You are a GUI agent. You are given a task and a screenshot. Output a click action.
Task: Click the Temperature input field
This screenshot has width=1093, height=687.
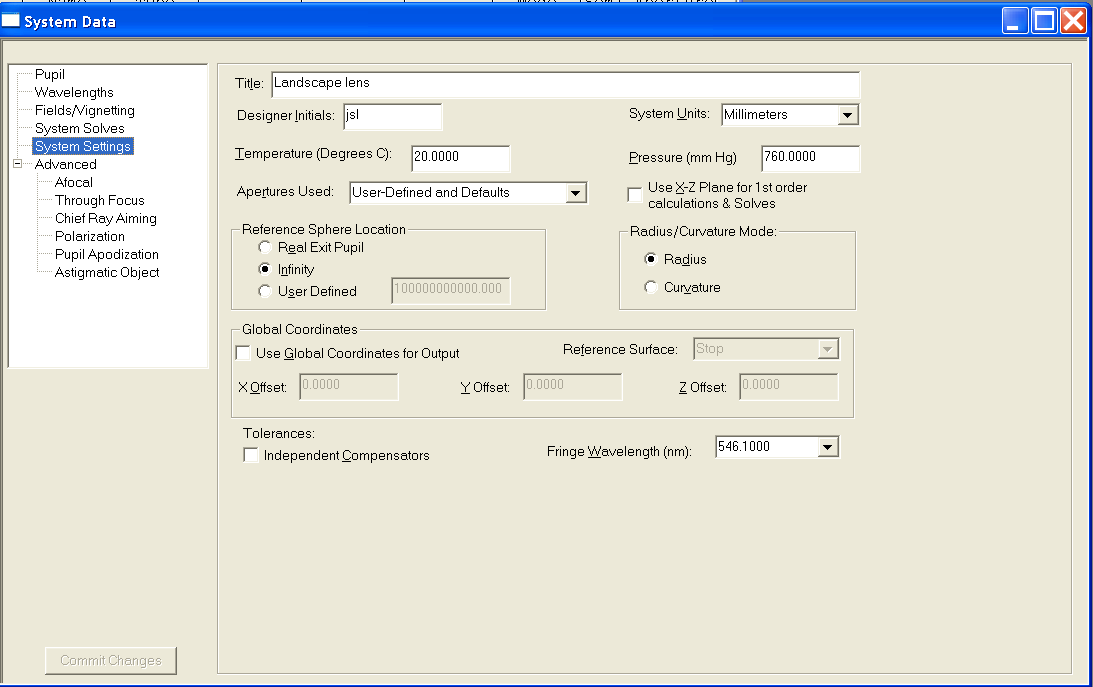[459, 158]
